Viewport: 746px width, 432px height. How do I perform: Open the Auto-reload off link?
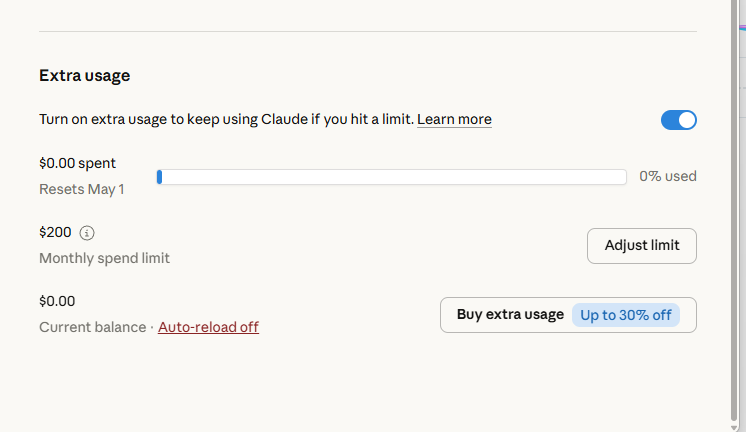[208, 327]
